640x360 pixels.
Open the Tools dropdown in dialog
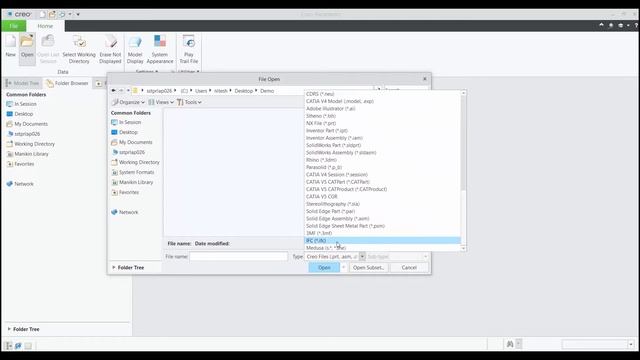189,102
